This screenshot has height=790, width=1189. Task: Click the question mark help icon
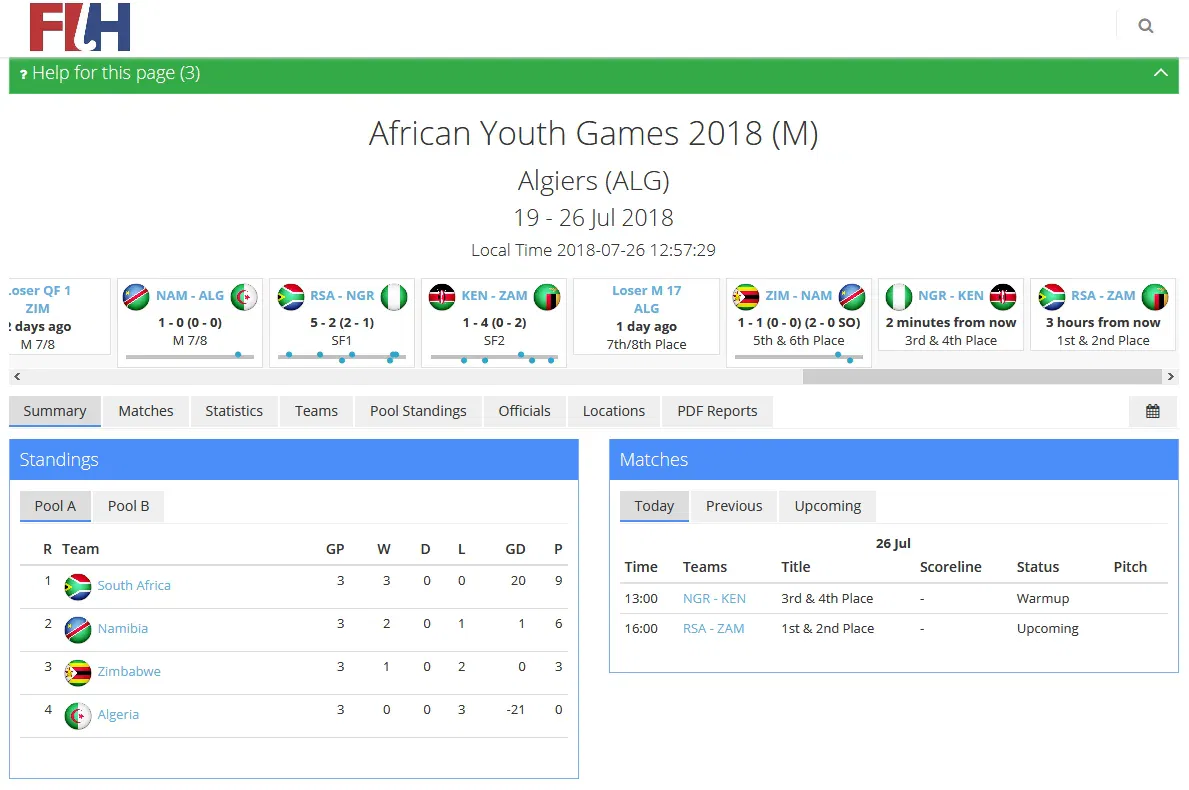(23, 74)
